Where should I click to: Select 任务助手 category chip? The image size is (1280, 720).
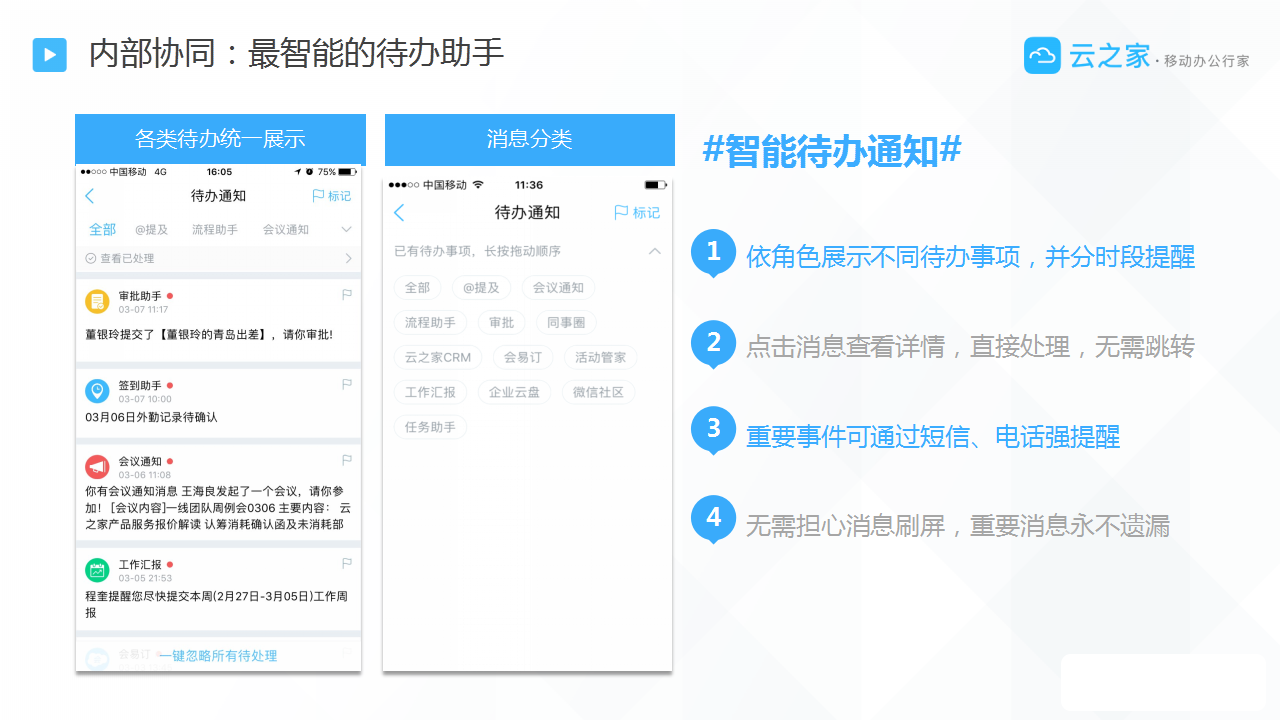point(430,427)
